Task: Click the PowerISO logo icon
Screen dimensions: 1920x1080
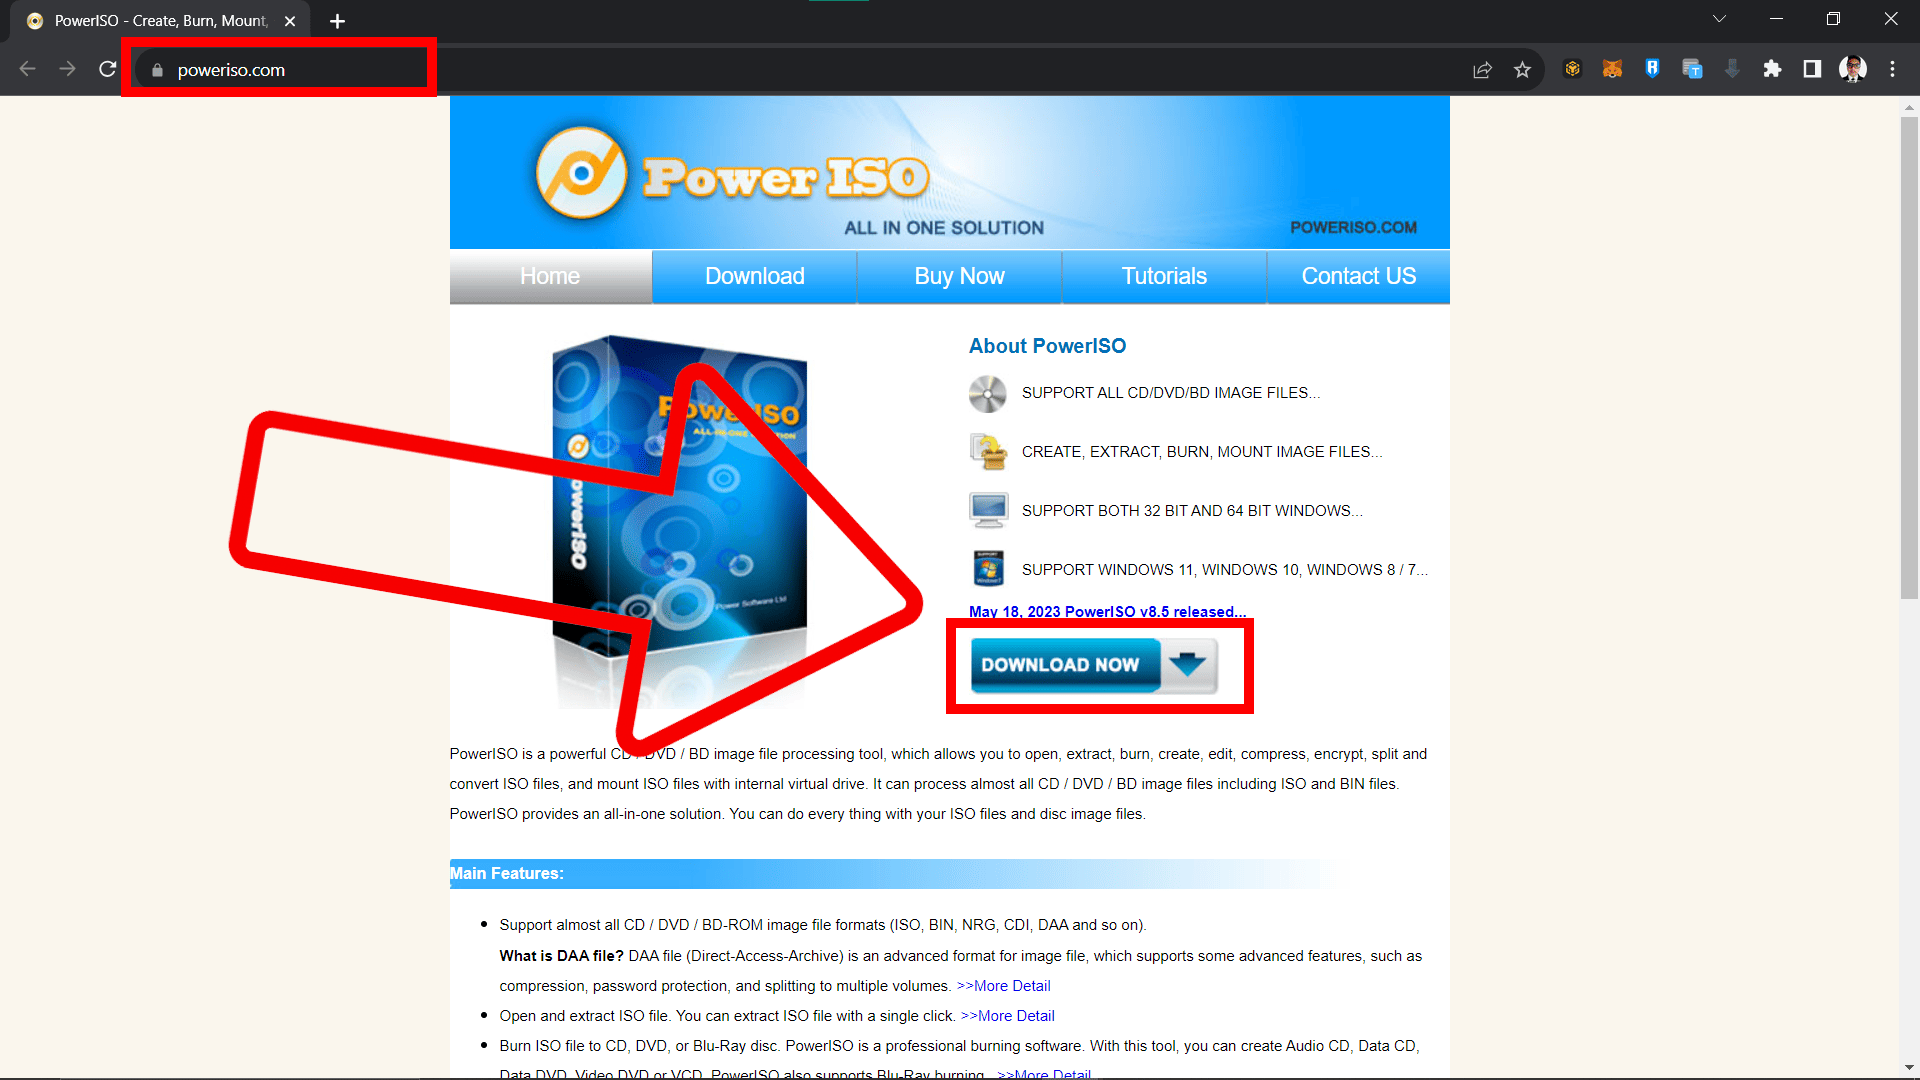Action: 582,173
